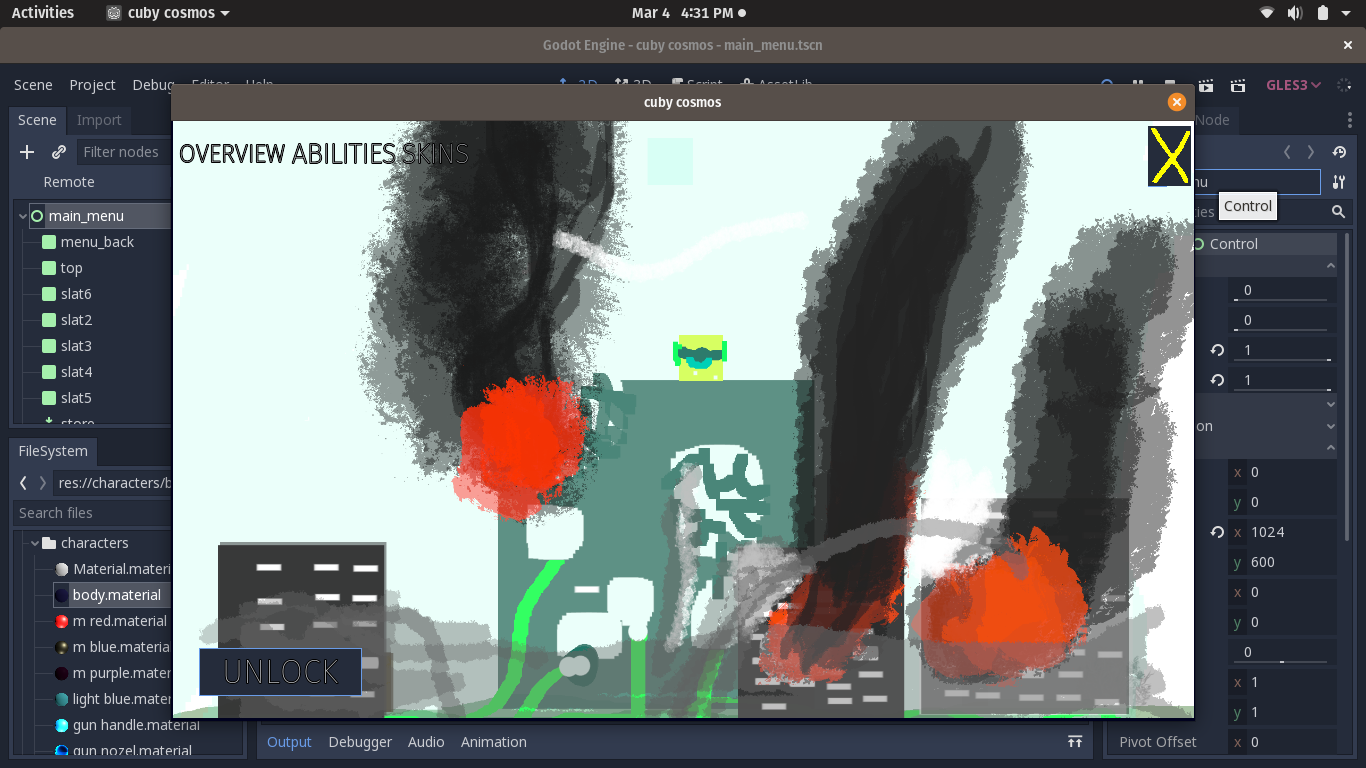1366x768 pixels.
Task: Click the Activities button in top bar
Action: click(43, 13)
